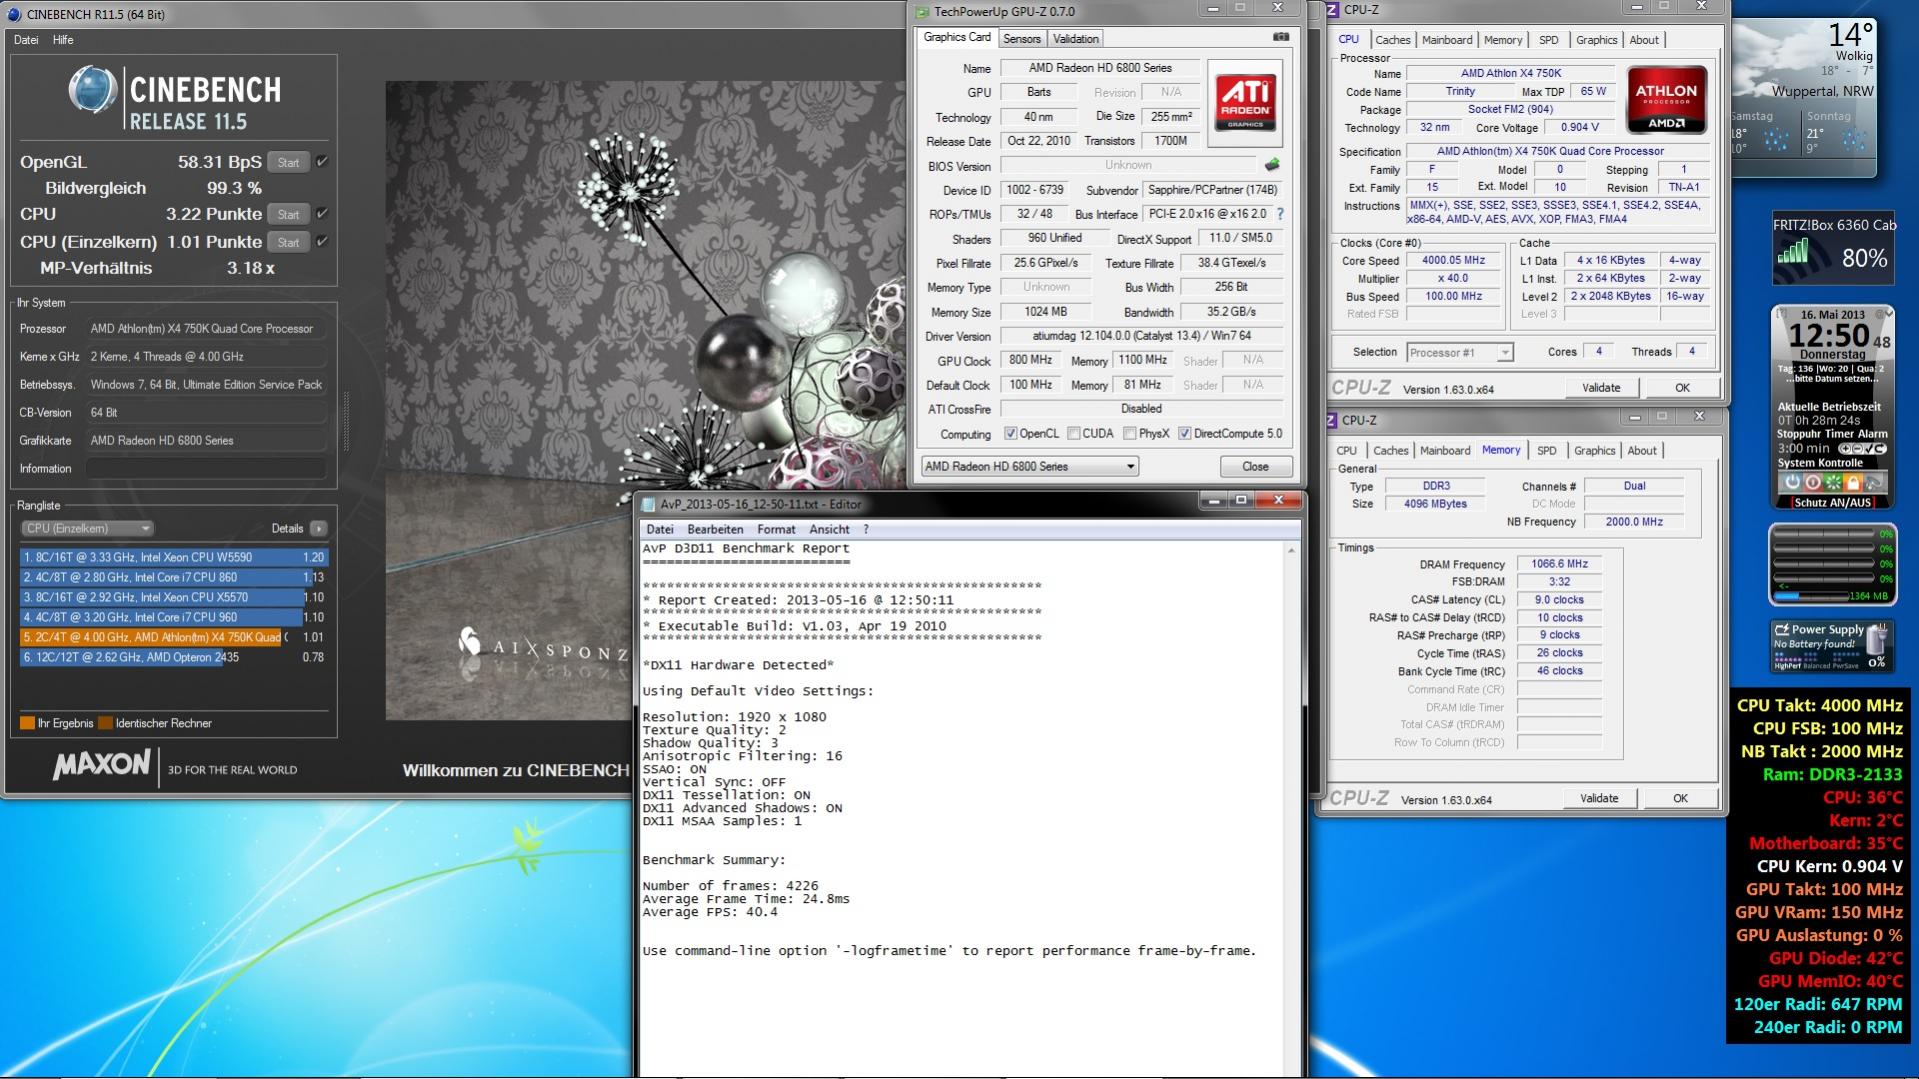Click the Graphics tab in upper CPU-Z
The width and height of the screenshot is (1919, 1079).
click(x=1596, y=40)
